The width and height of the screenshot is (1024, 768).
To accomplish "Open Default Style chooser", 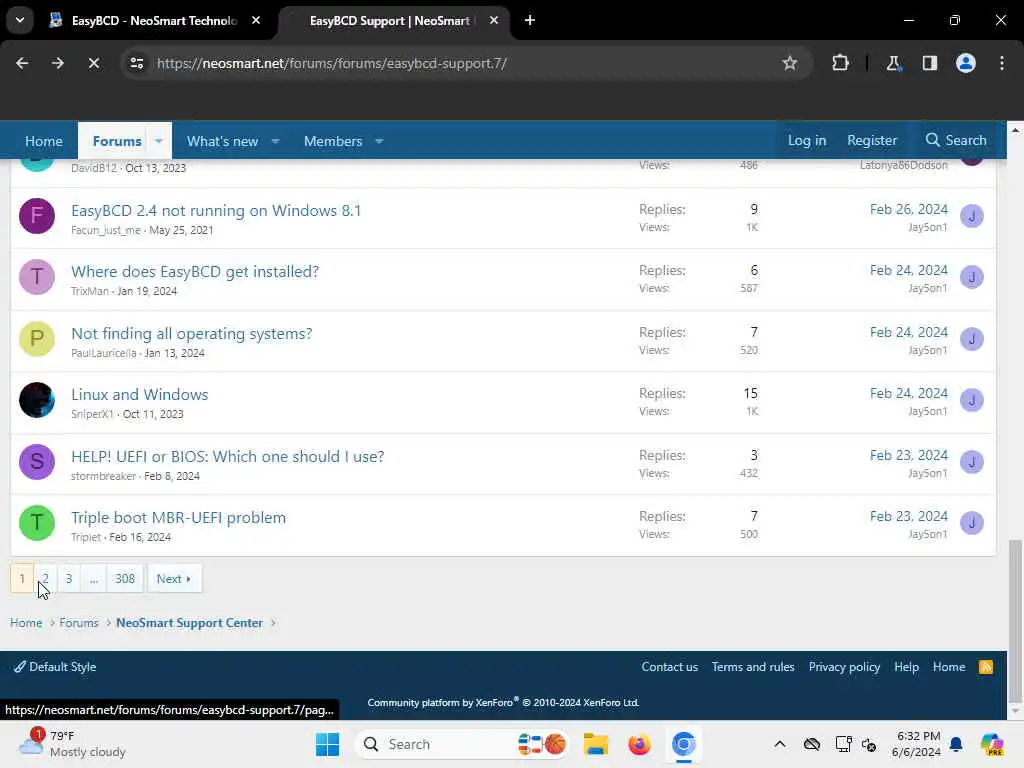I will click(56, 667).
